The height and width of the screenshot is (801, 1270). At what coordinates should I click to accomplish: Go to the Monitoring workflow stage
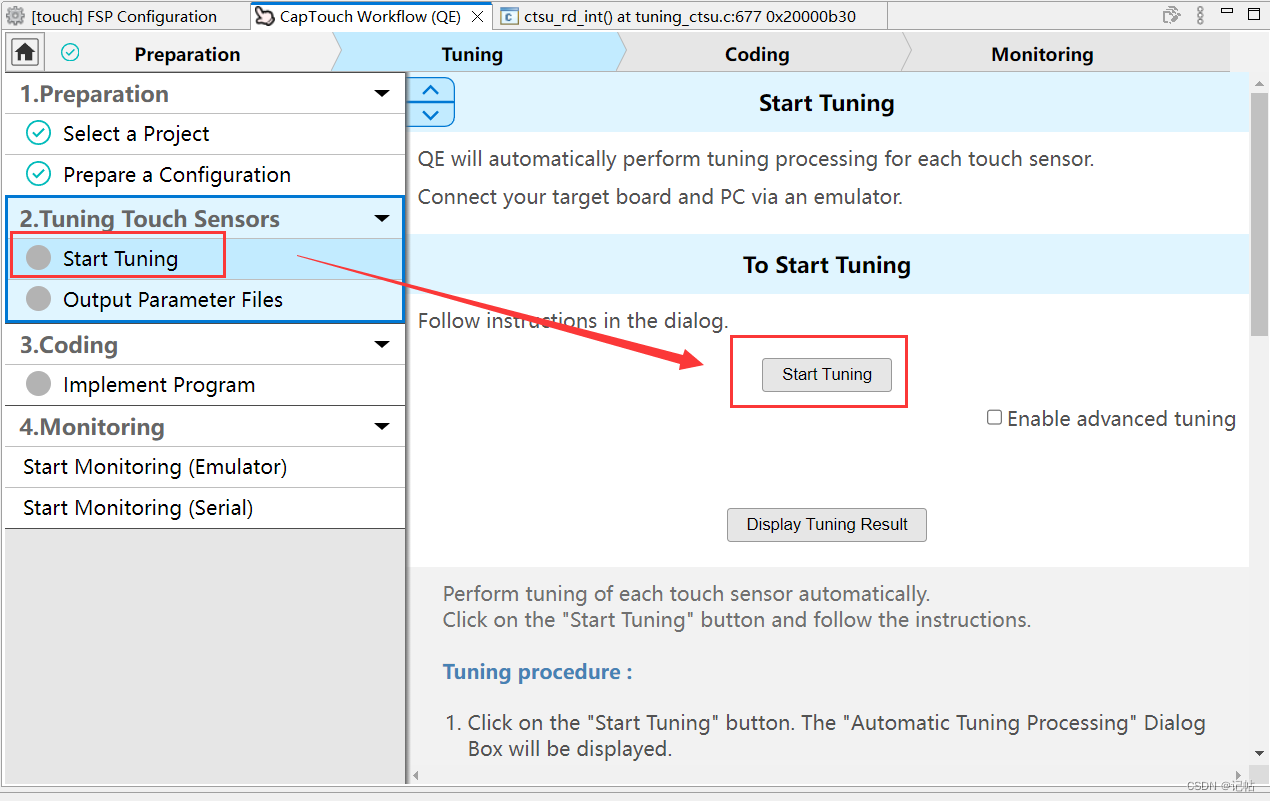[x=1042, y=54]
